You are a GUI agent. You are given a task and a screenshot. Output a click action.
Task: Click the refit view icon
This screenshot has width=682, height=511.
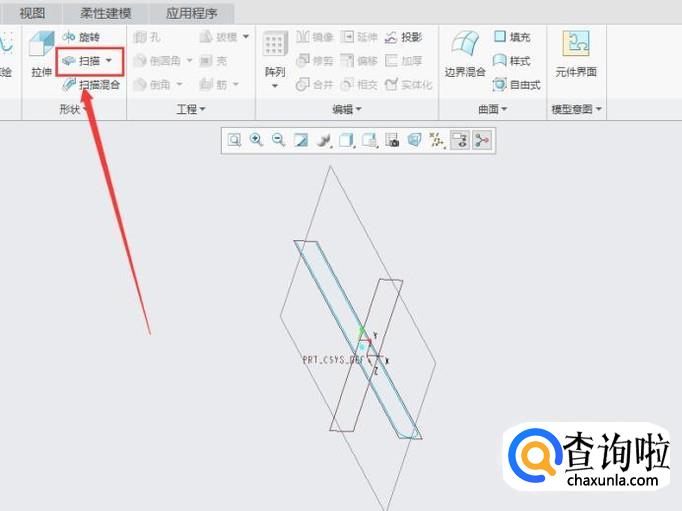point(234,140)
